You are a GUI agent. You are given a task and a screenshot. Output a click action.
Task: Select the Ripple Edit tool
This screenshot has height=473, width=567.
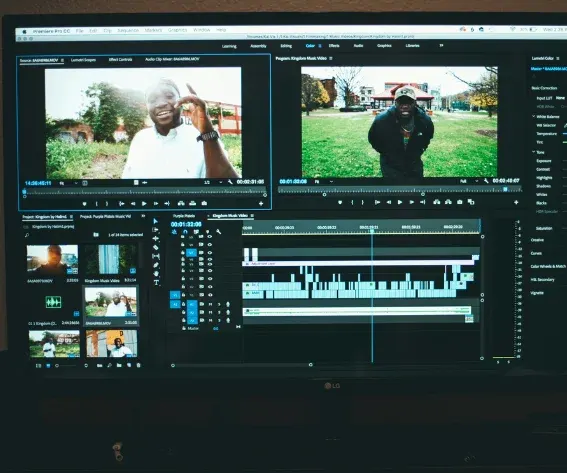coord(156,239)
